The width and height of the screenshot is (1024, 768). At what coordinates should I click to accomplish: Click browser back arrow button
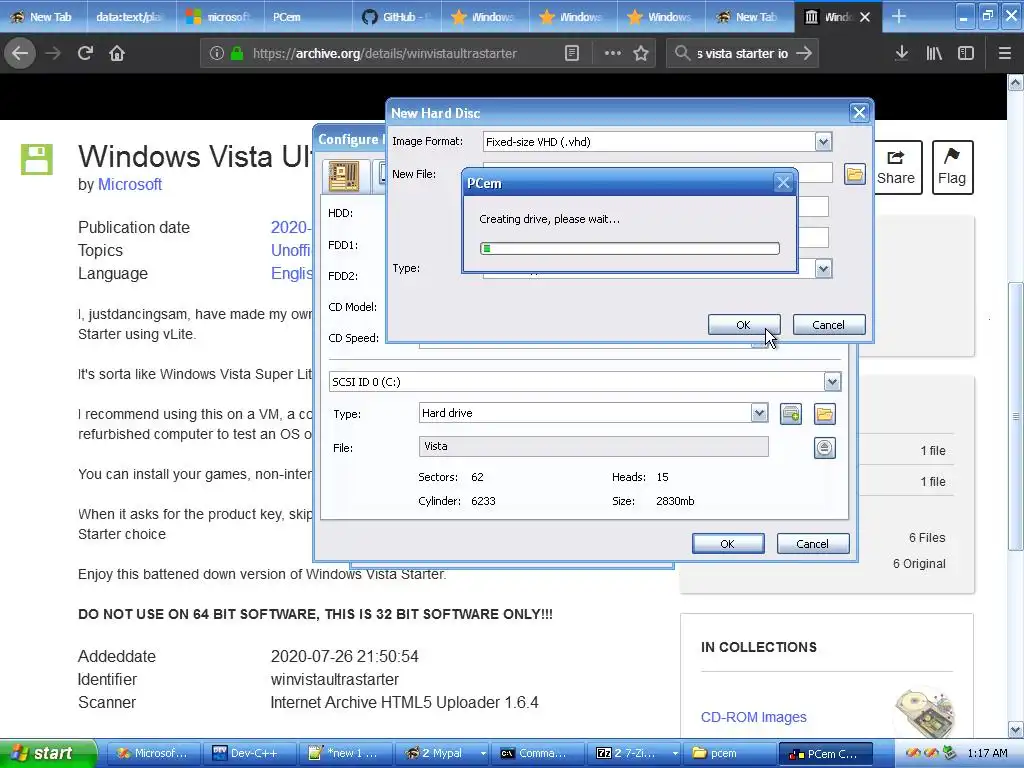pyautogui.click(x=20, y=53)
